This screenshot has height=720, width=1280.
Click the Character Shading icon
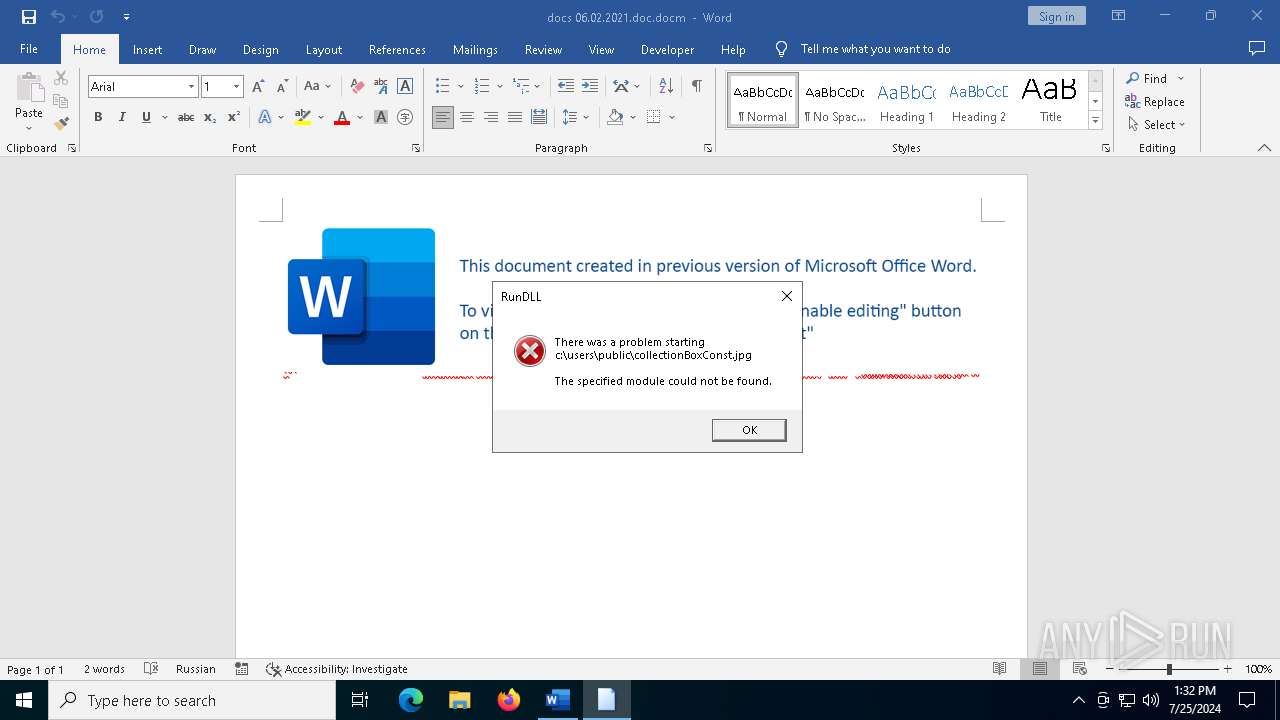click(381, 117)
